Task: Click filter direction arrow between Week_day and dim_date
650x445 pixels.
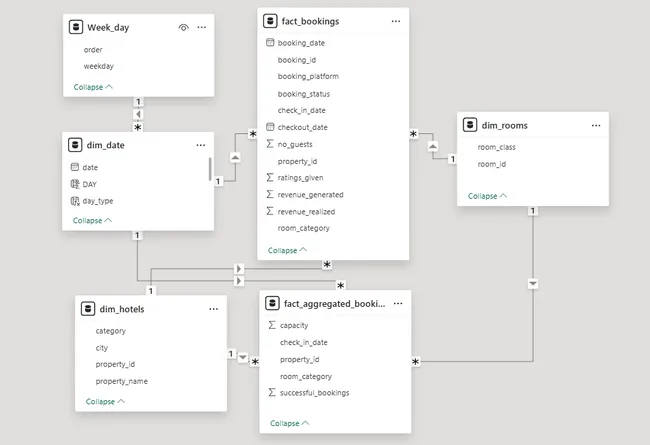Action: (x=138, y=114)
